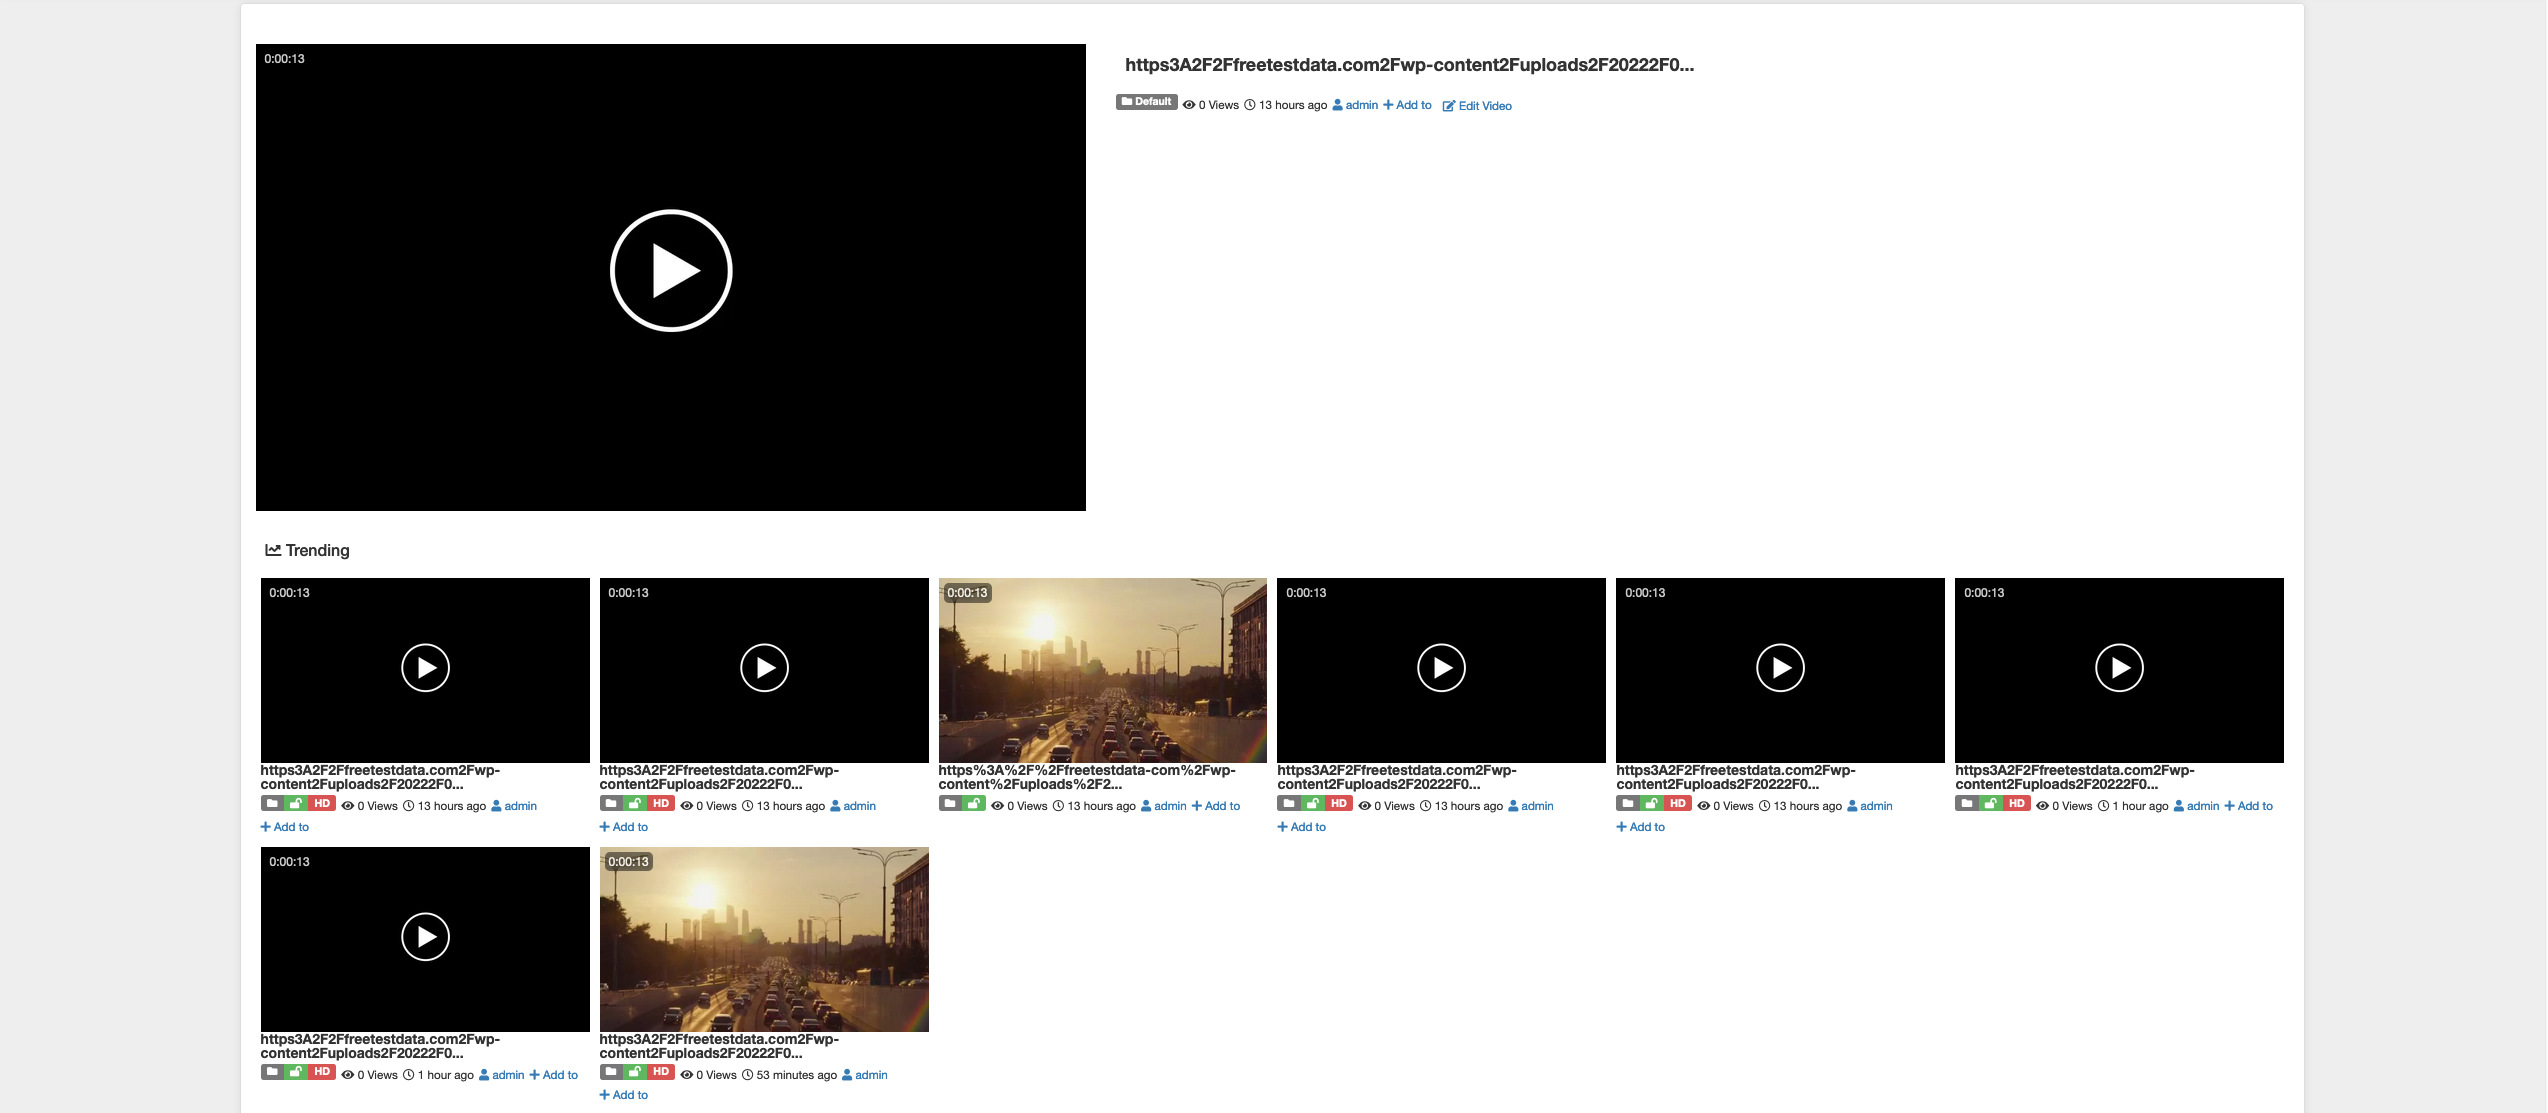Image resolution: width=2548 pixels, height=1113 pixels.
Task: Open the admin profile link beside the Default badge
Action: [1355, 105]
